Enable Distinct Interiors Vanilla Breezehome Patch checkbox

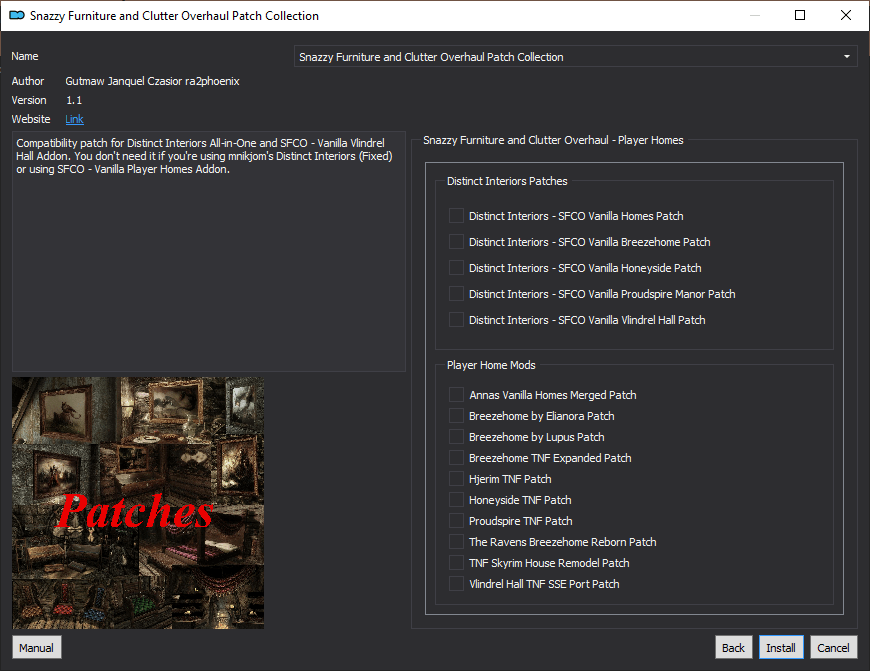pos(456,242)
